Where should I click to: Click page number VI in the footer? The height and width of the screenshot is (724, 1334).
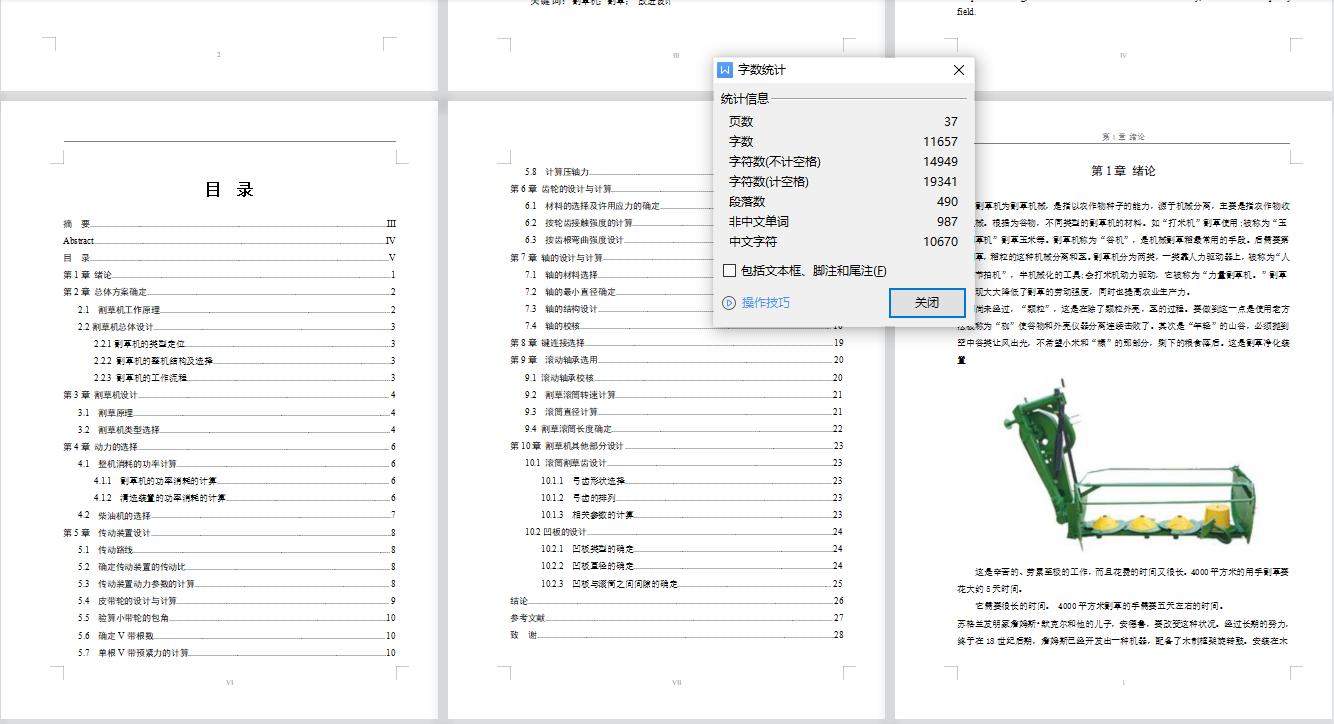click(x=229, y=683)
